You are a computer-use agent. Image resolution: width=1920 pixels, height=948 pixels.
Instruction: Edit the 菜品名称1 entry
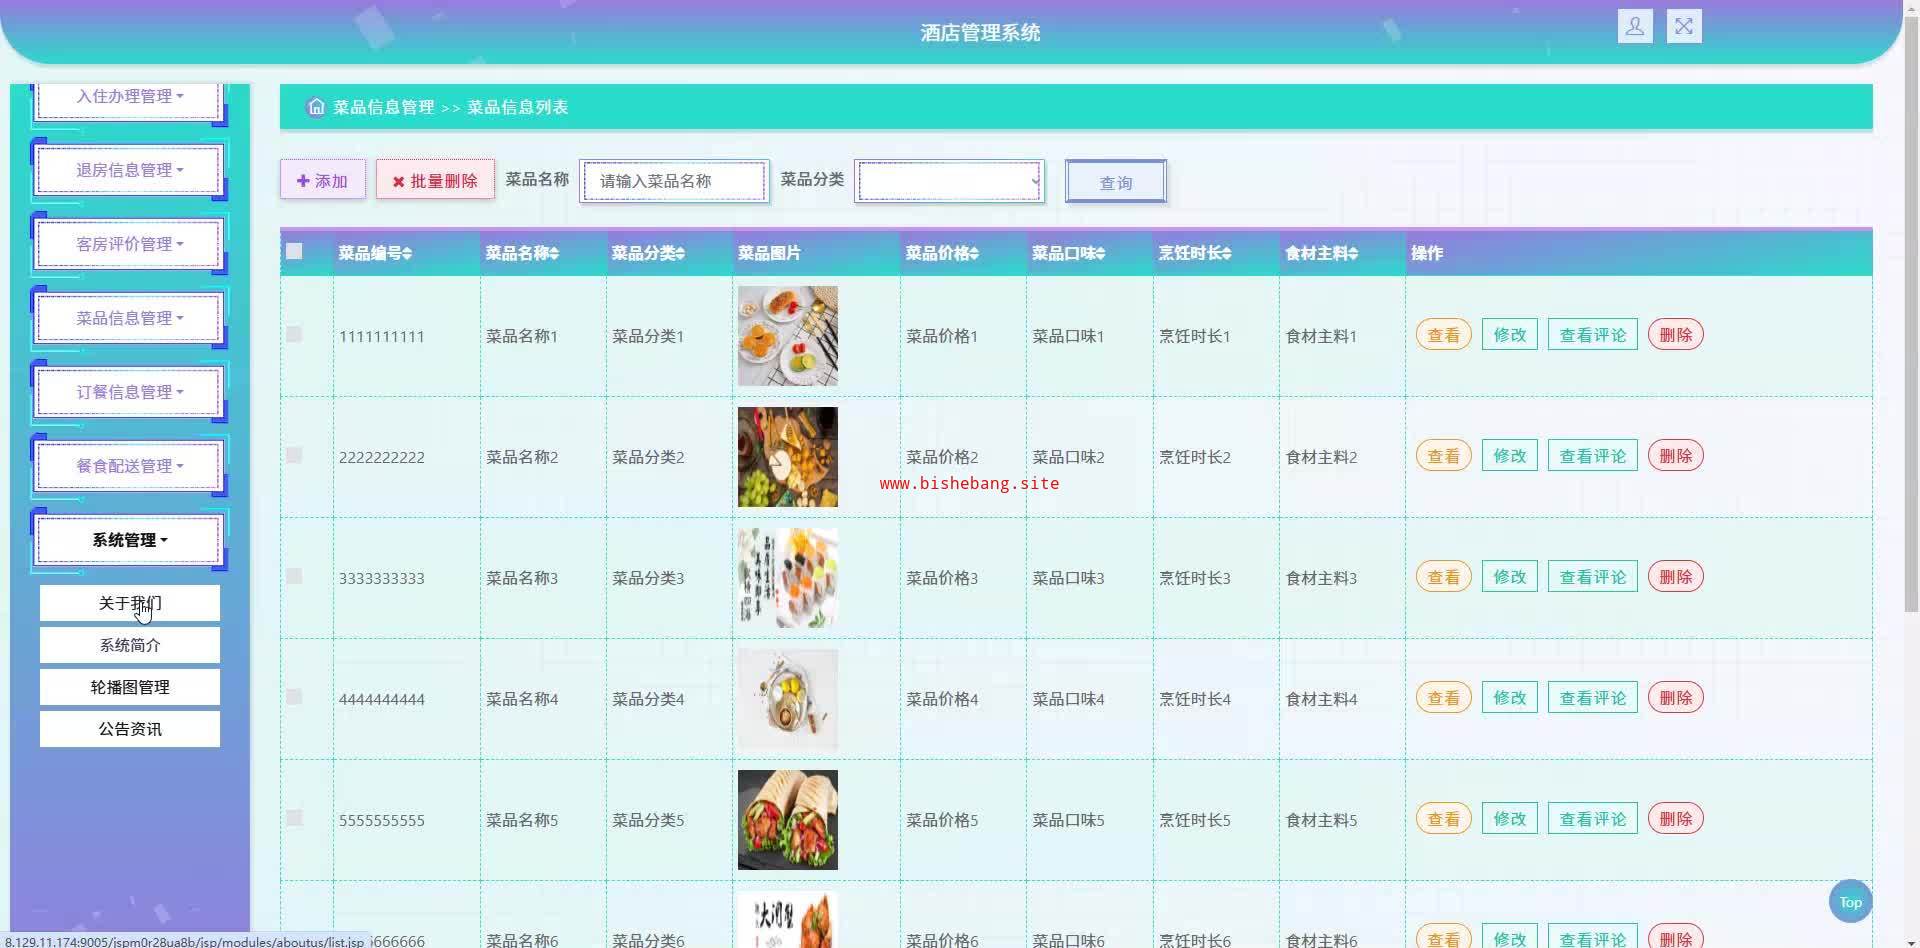pyautogui.click(x=1509, y=335)
